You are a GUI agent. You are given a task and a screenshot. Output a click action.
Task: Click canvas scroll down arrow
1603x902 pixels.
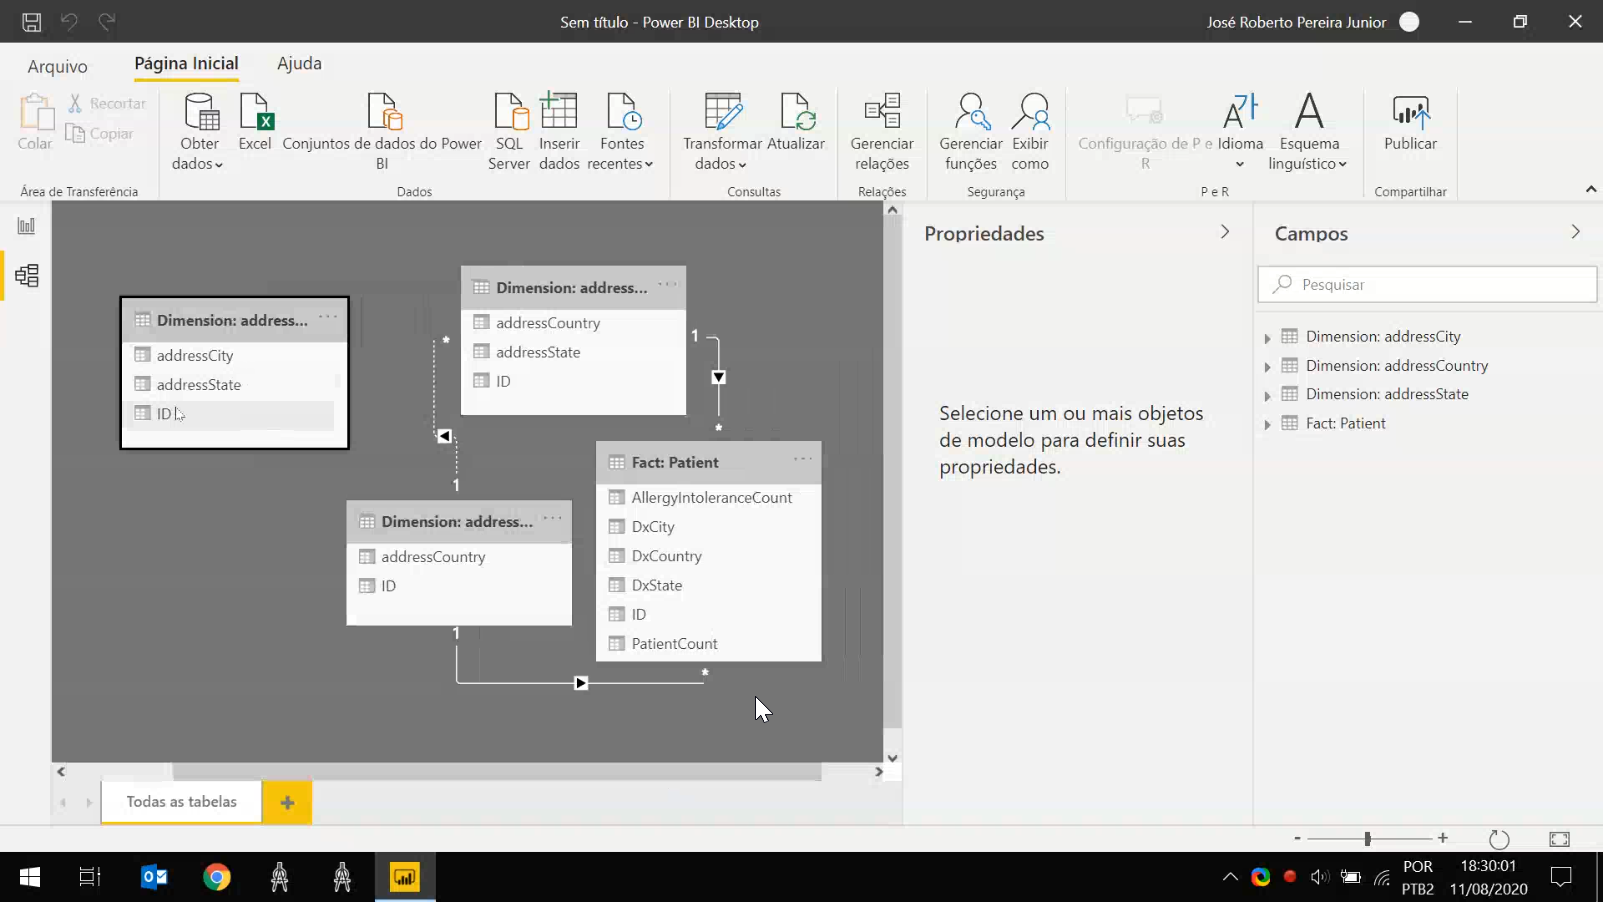892,758
